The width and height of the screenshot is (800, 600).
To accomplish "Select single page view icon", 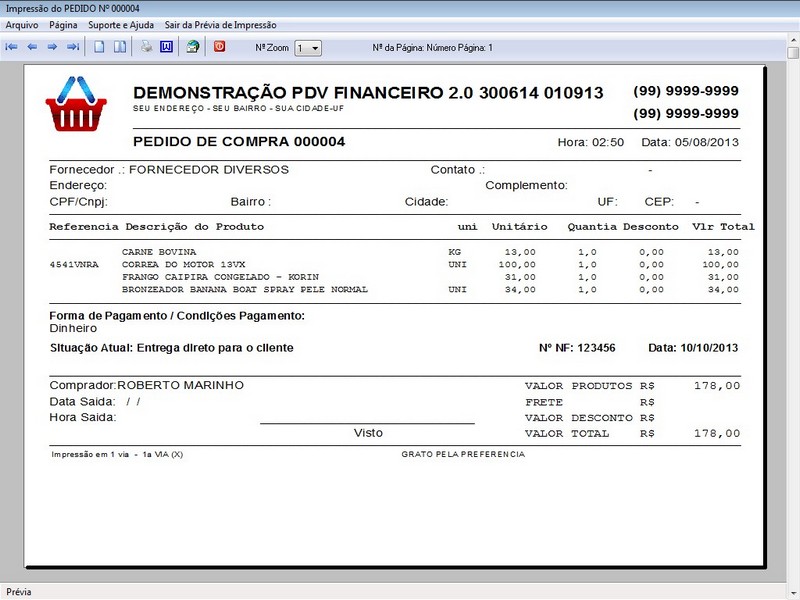I will coord(99,47).
